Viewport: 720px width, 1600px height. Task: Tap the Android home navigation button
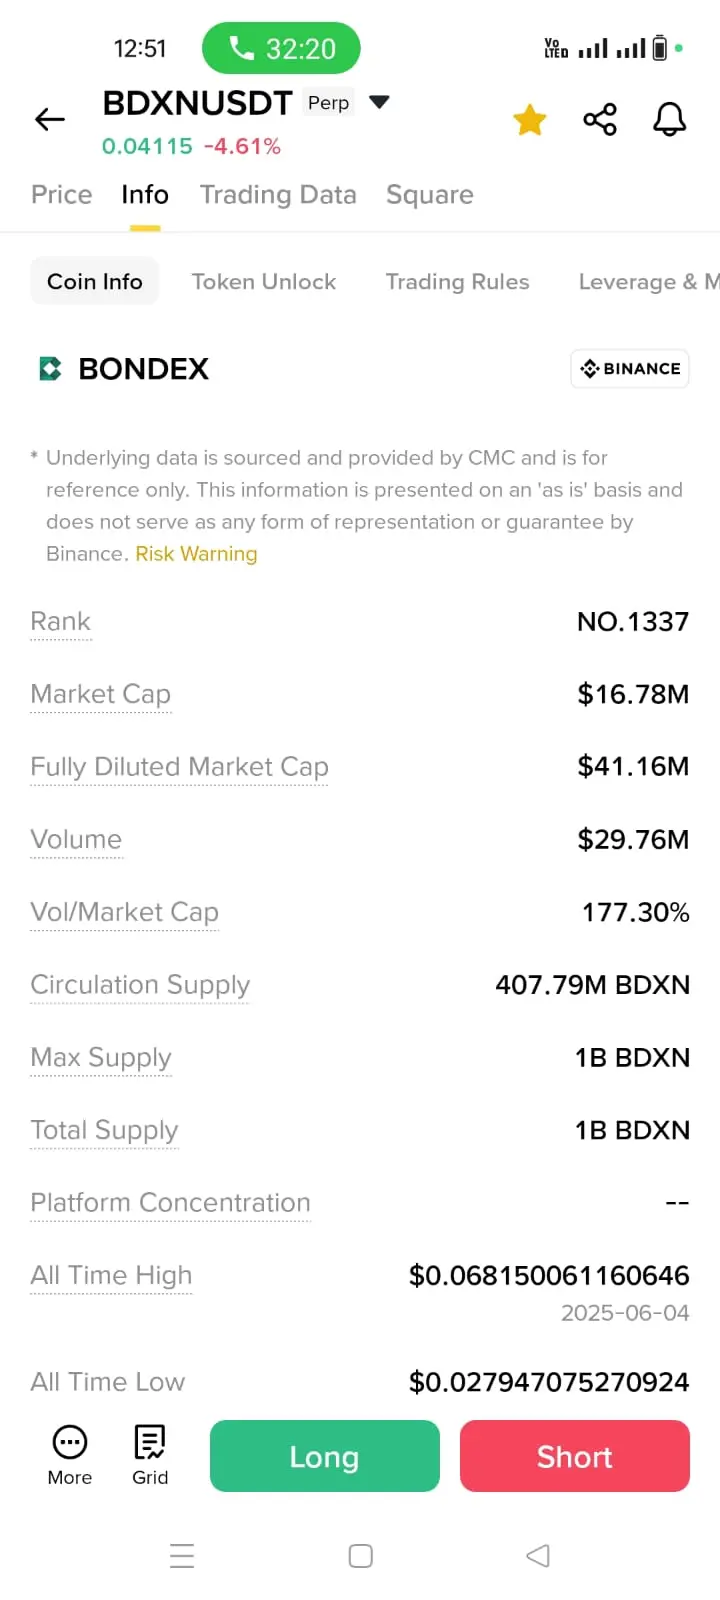[x=361, y=1556]
